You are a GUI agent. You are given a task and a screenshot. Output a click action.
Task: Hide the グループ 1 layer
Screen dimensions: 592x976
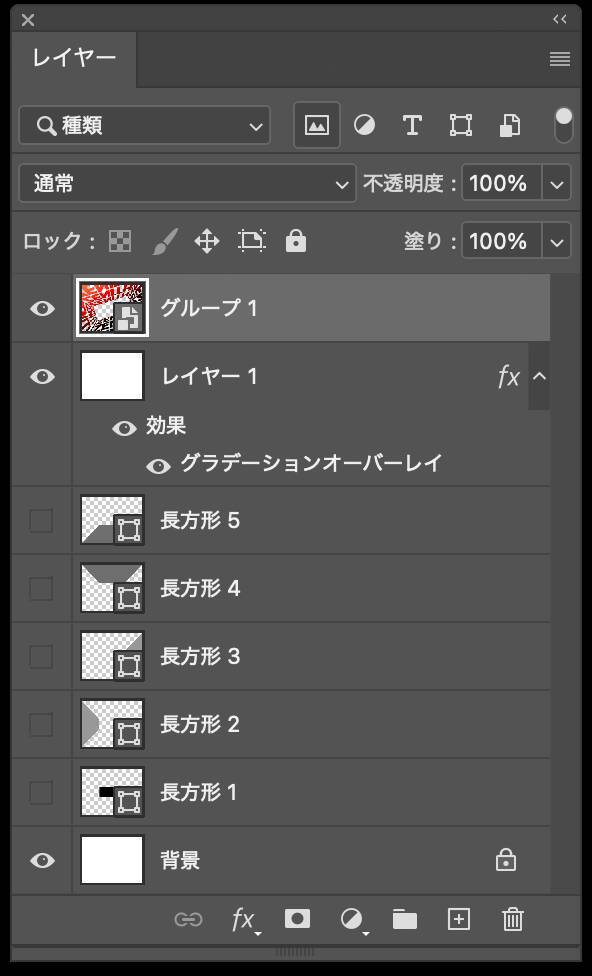(42, 308)
